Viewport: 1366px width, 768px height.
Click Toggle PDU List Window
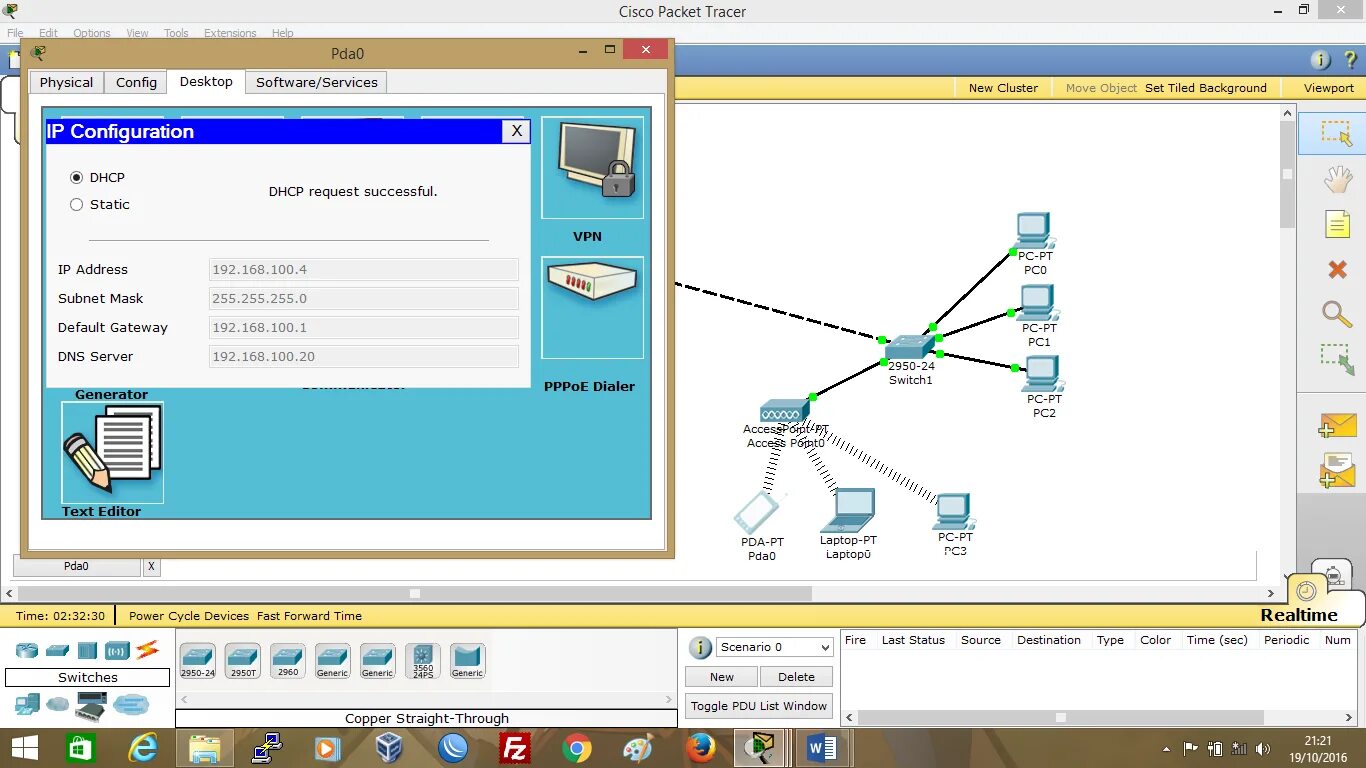[759, 706]
